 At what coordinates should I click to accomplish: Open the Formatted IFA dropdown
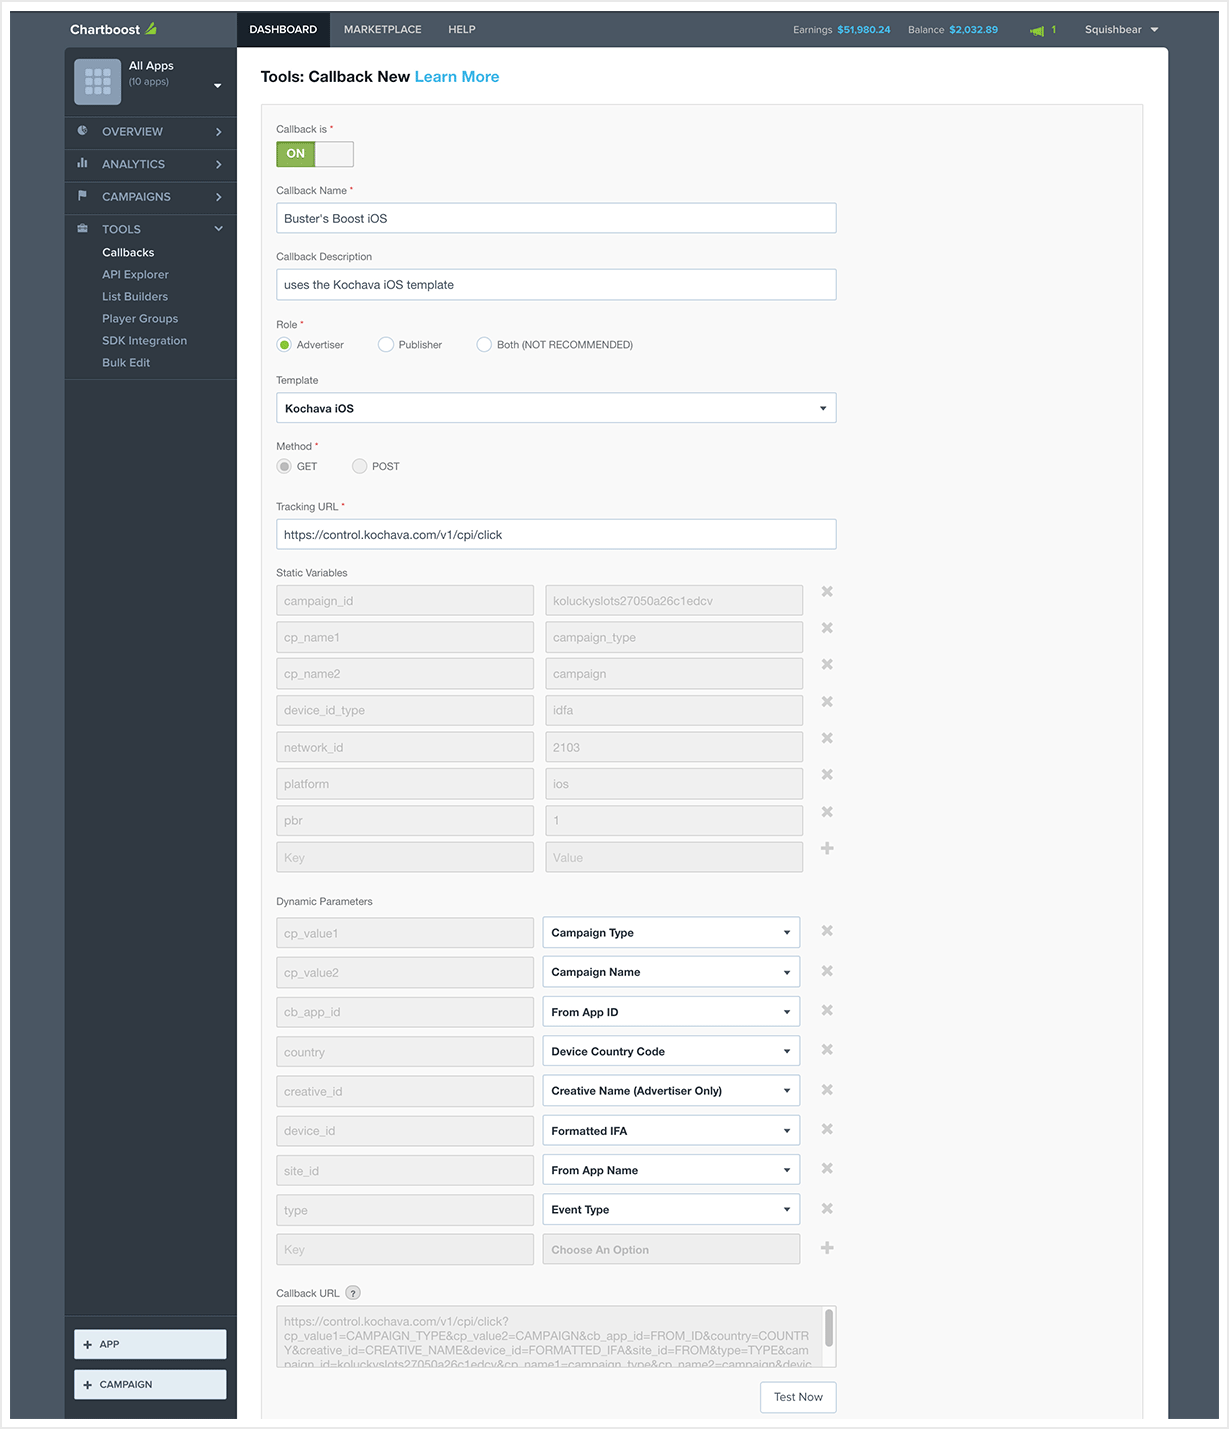(671, 1131)
